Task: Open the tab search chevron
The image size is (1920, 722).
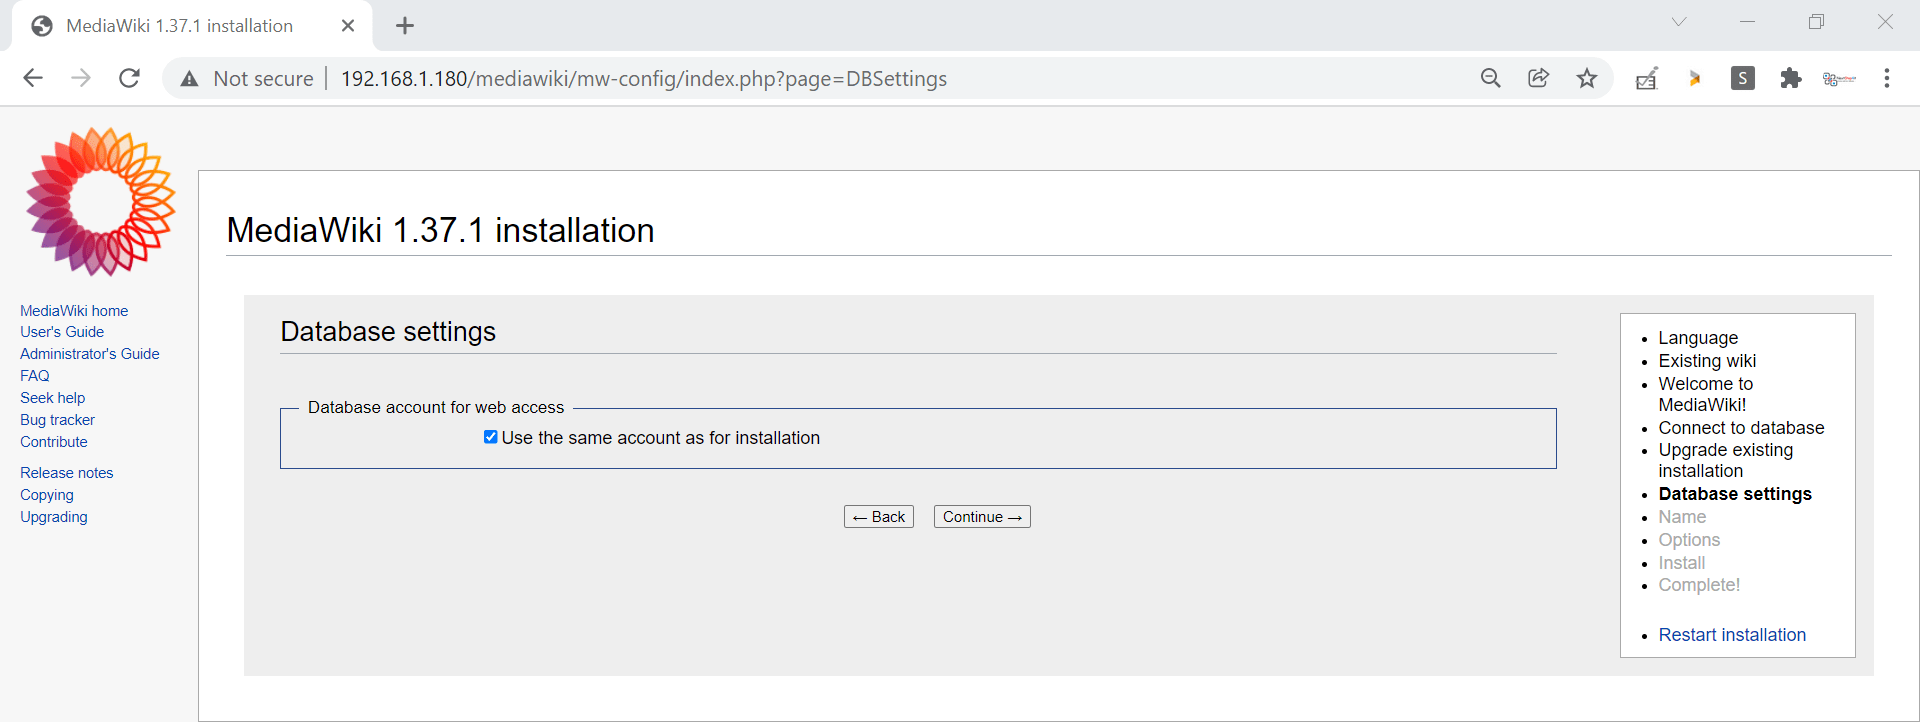Action: pos(1678,22)
